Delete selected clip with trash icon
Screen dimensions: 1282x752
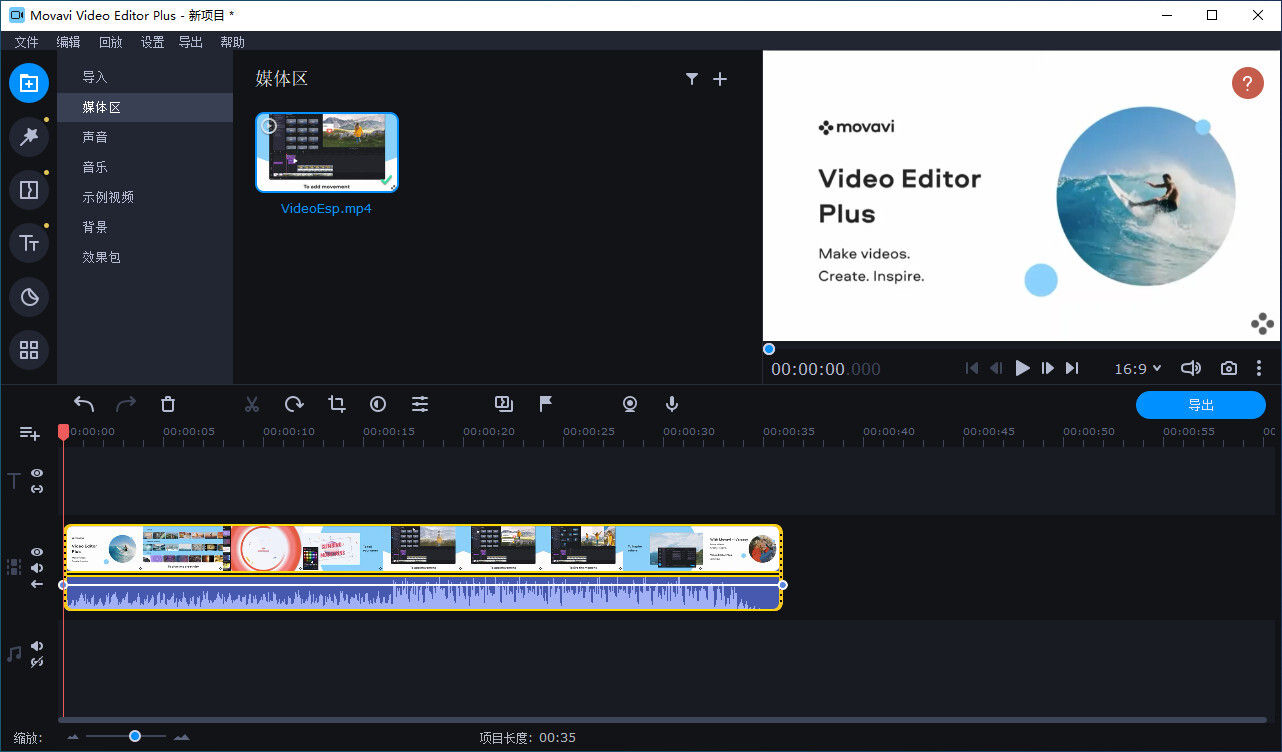point(168,404)
